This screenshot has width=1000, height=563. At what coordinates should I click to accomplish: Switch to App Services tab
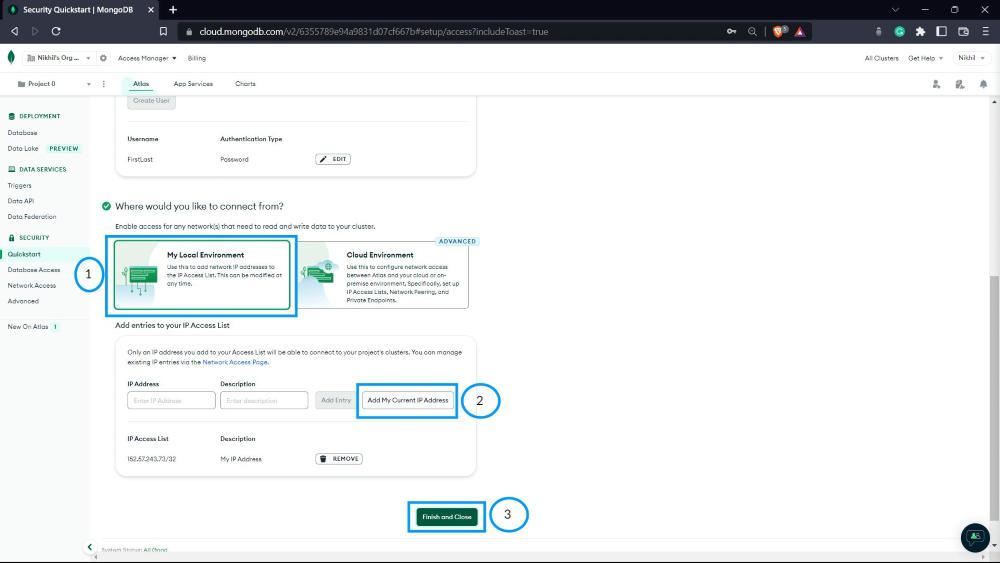click(x=193, y=84)
